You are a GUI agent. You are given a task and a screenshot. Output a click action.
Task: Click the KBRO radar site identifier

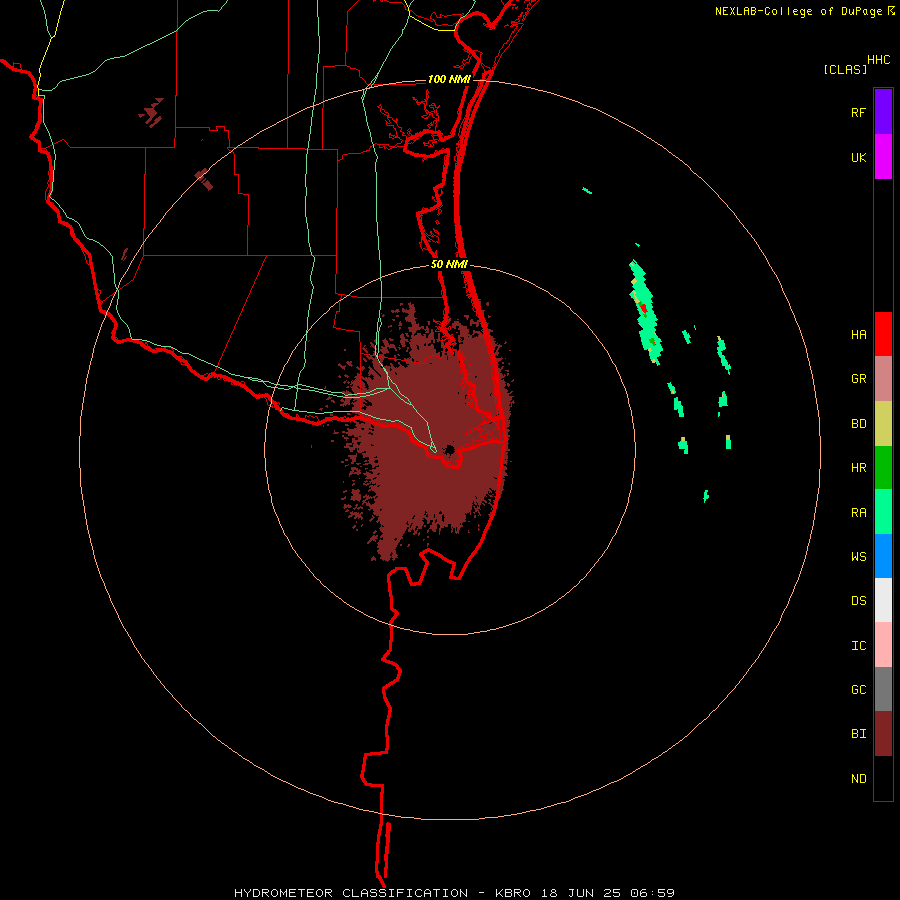point(513,893)
